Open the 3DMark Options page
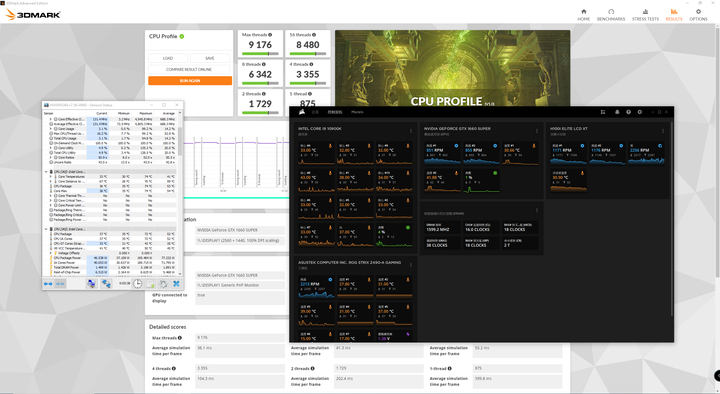The height and width of the screenshot is (394, 720). pos(698,15)
